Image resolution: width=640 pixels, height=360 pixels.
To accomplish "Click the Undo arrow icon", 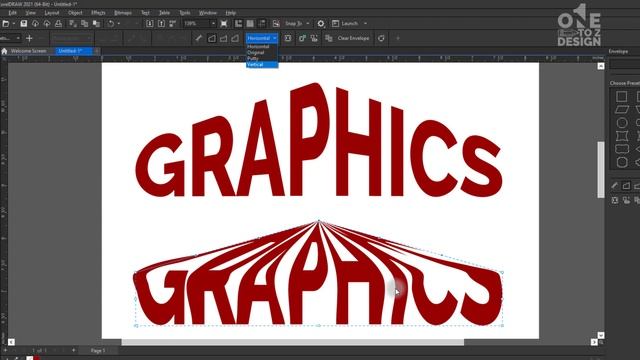I will (111, 24).
